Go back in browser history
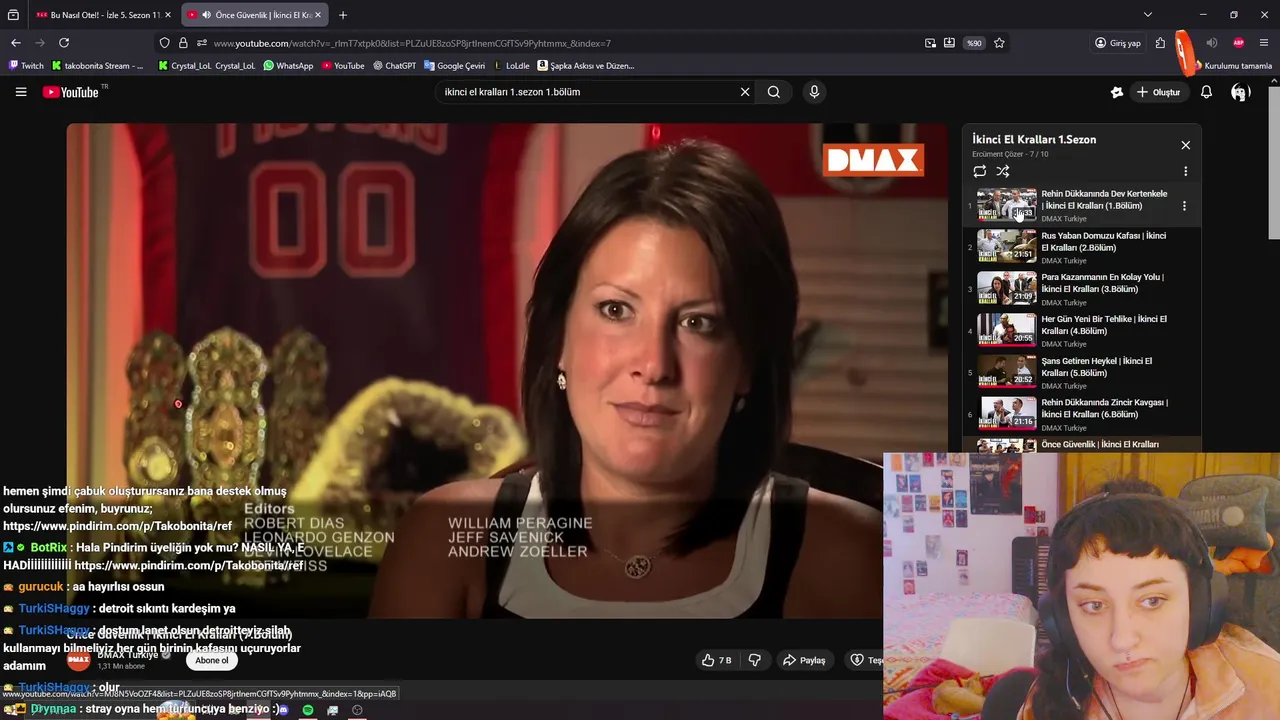 16,43
